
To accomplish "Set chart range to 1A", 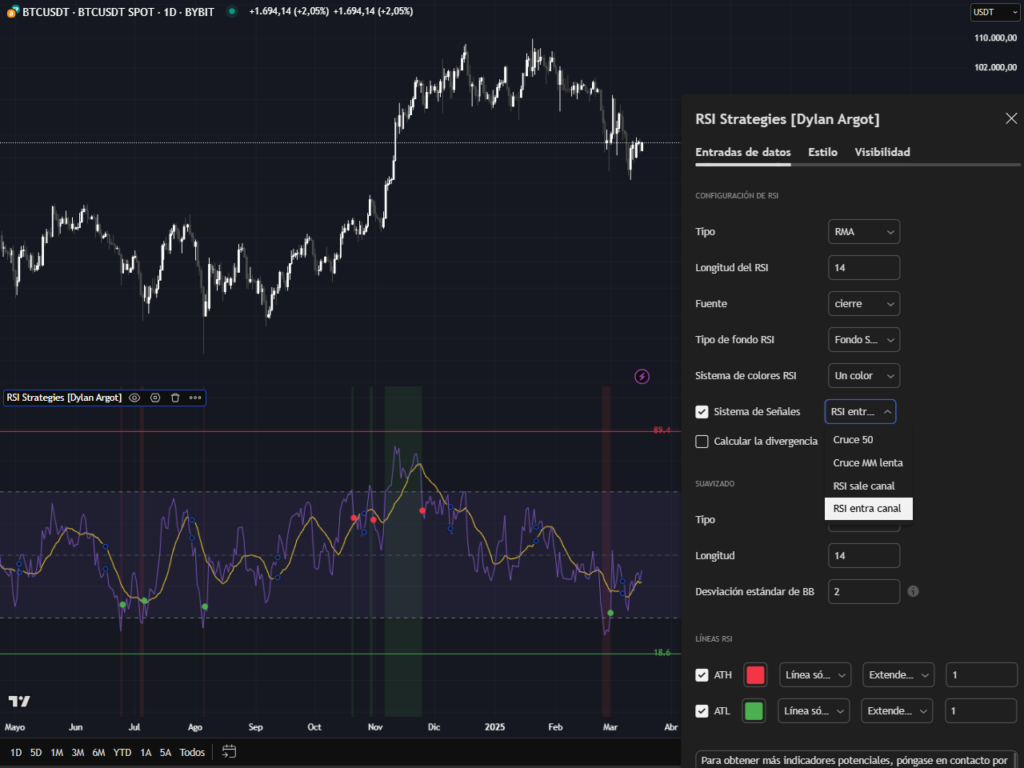I will coord(146,752).
